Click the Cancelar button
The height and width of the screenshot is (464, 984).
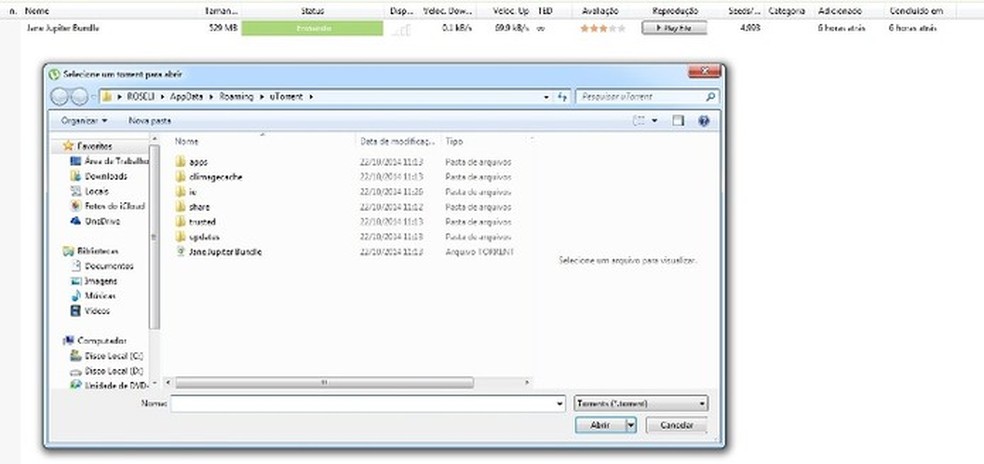pyautogui.click(x=677, y=426)
